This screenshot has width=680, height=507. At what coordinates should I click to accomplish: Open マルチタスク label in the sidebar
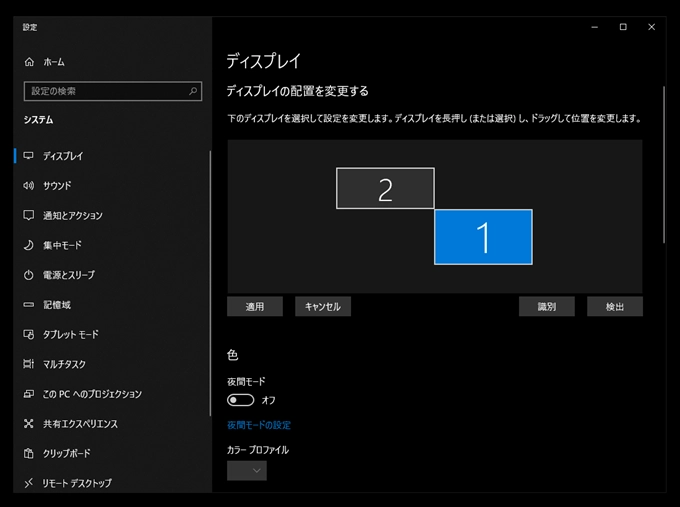pyautogui.click(x=64, y=364)
